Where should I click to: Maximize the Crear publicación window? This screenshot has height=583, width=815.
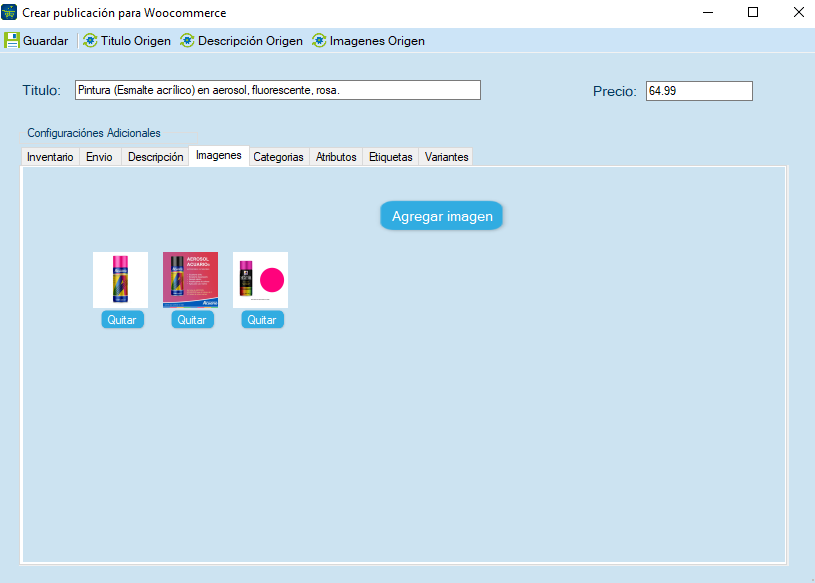(x=753, y=12)
